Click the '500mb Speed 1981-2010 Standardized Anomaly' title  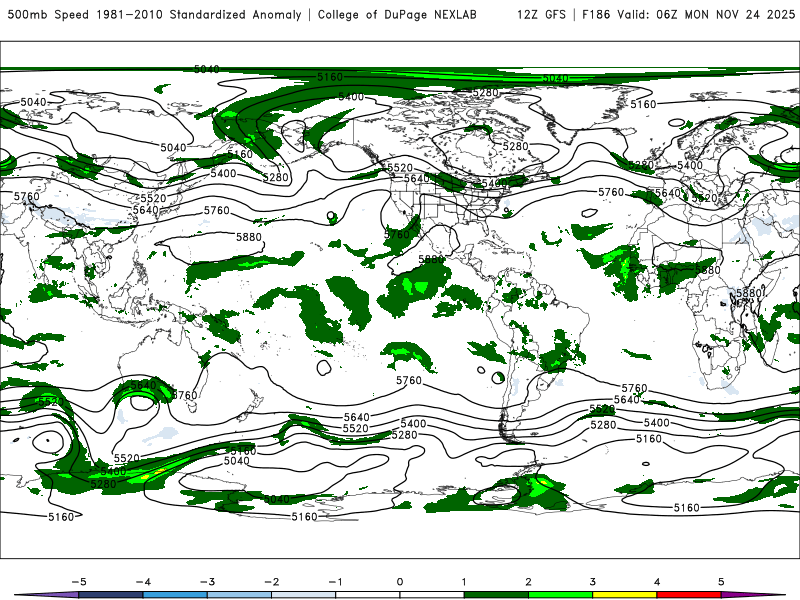click(154, 14)
